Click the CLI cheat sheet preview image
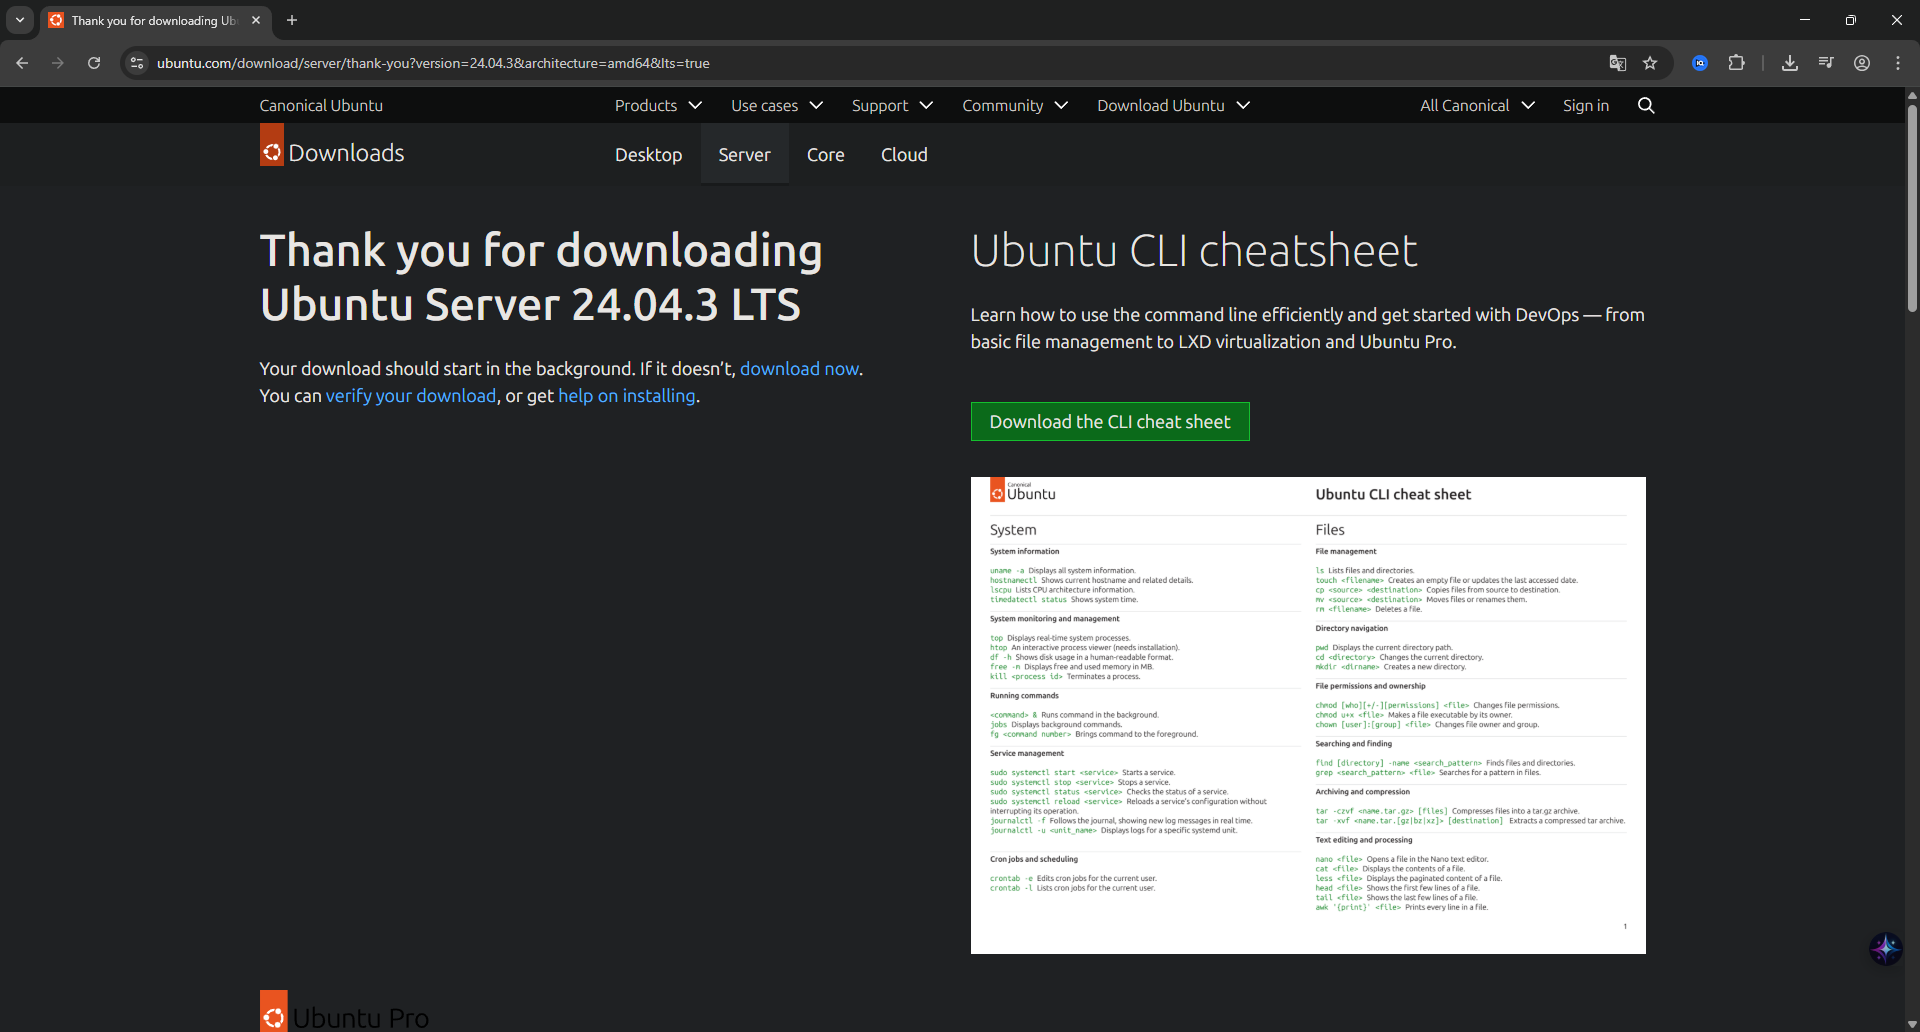 1307,713
